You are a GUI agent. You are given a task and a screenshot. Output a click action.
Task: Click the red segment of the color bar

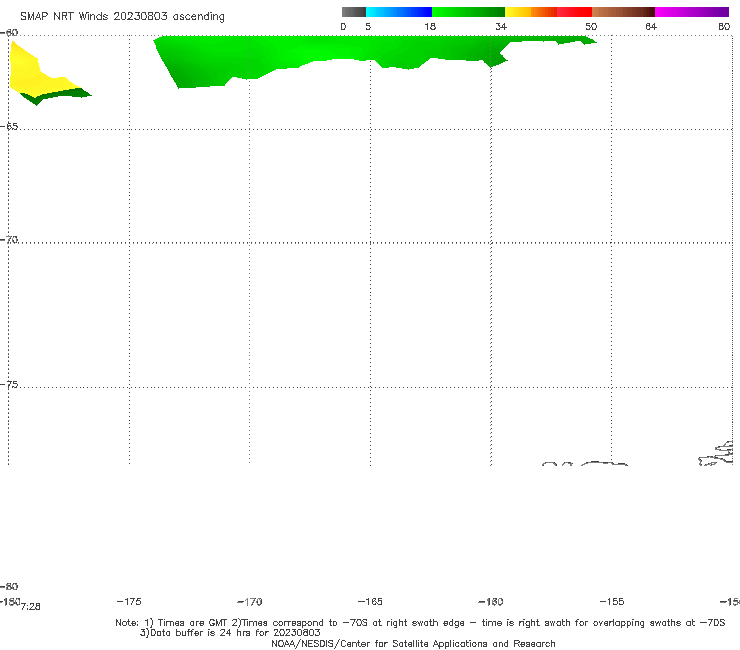[574, 12]
